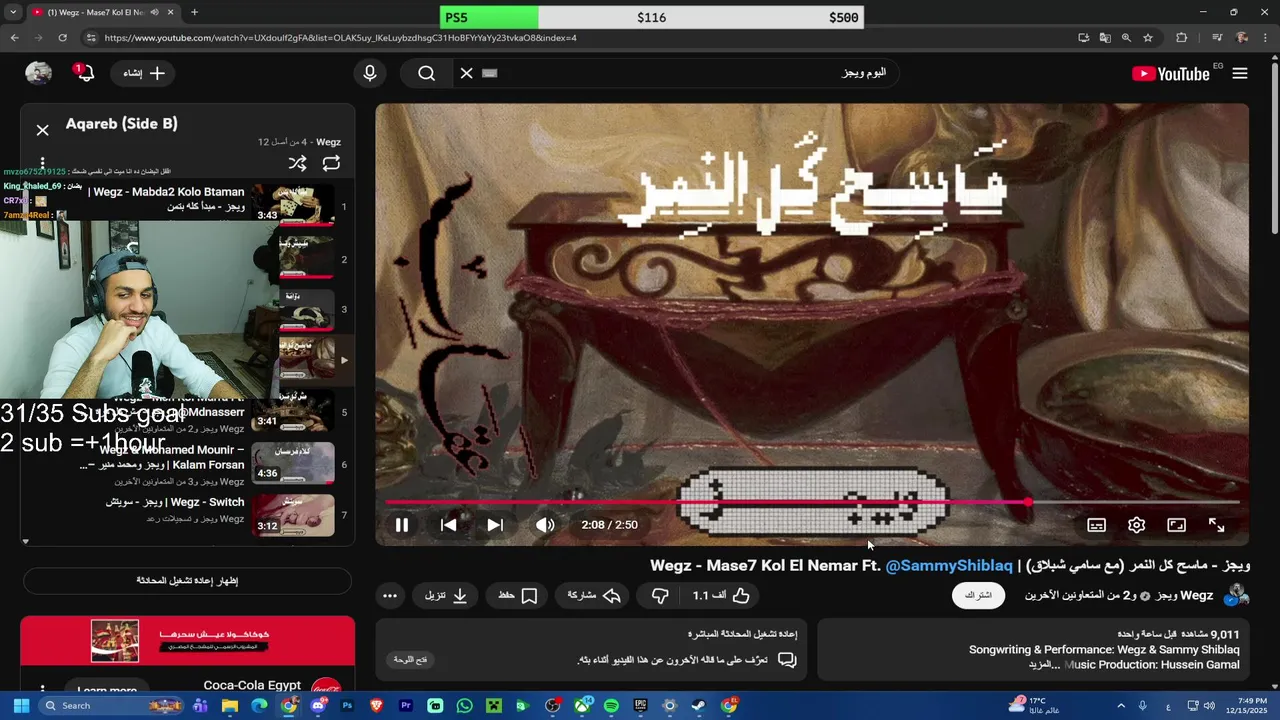Open the YouTube hamburger guide menu

(x=1240, y=73)
